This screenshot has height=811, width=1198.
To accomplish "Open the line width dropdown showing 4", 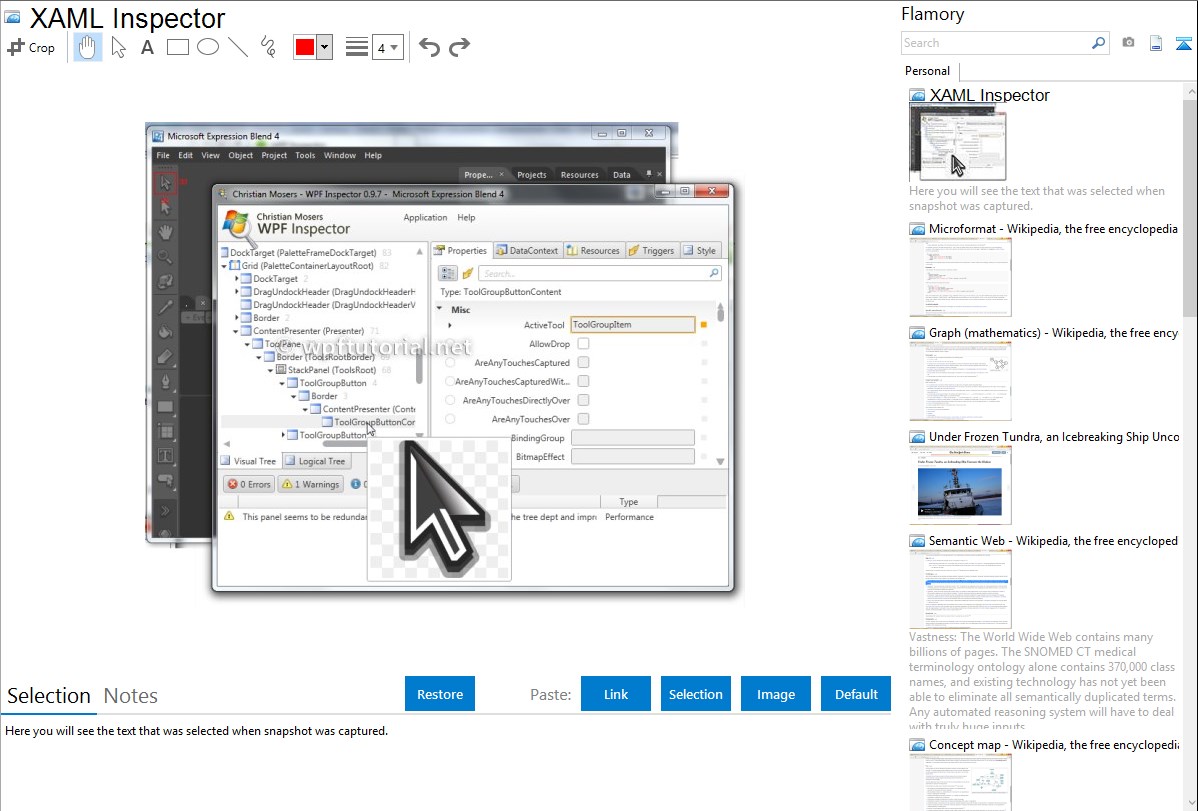I will (x=387, y=47).
